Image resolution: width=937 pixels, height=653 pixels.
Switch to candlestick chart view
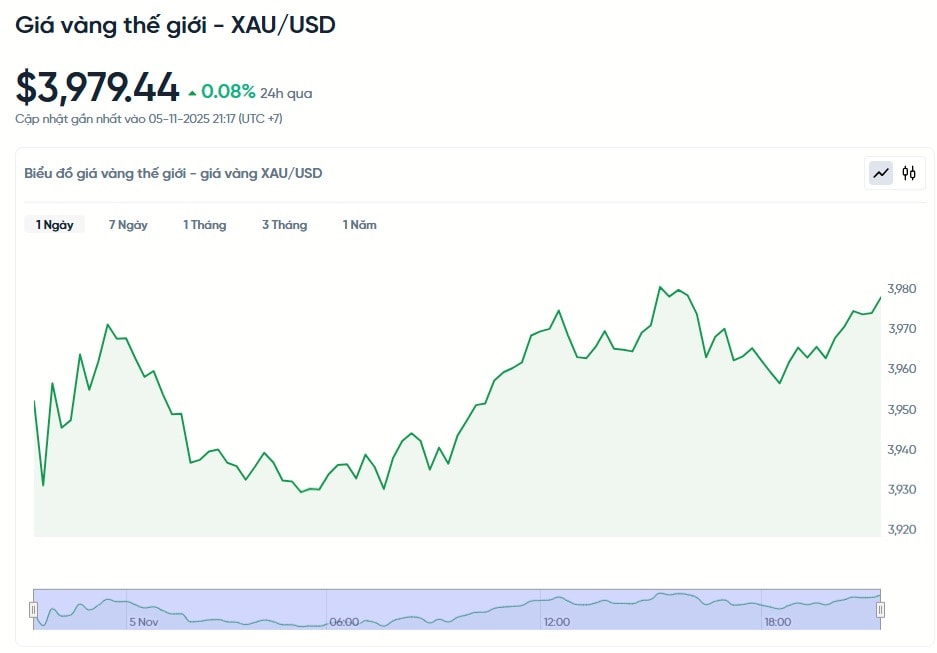point(908,173)
